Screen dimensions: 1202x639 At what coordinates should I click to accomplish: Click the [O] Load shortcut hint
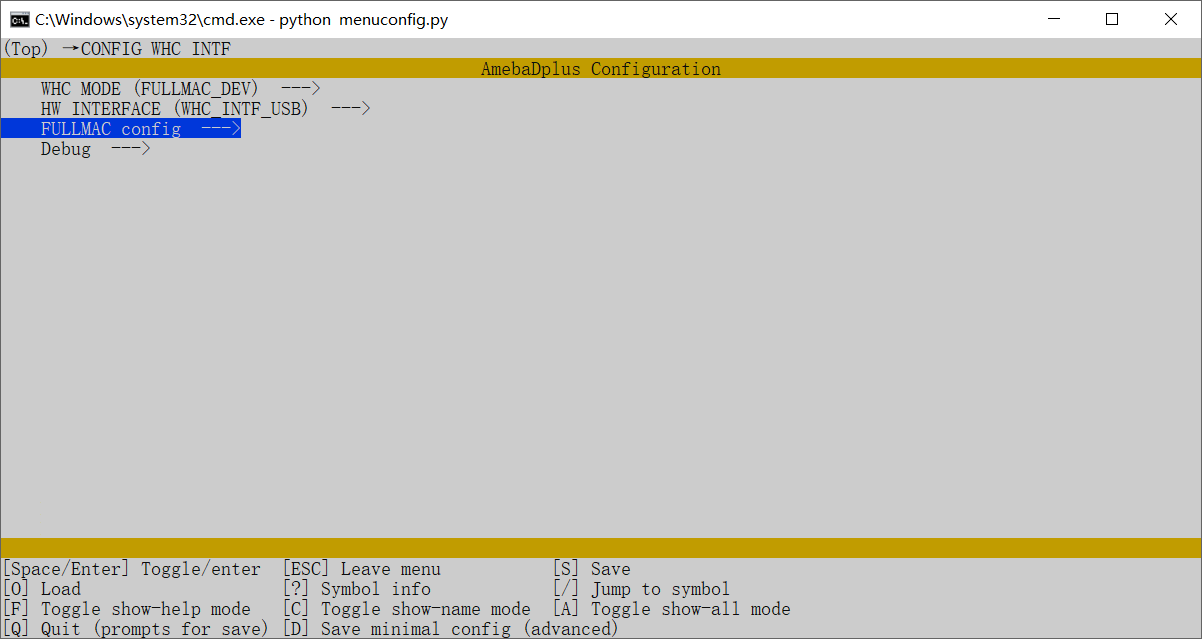click(x=42, y=589)
